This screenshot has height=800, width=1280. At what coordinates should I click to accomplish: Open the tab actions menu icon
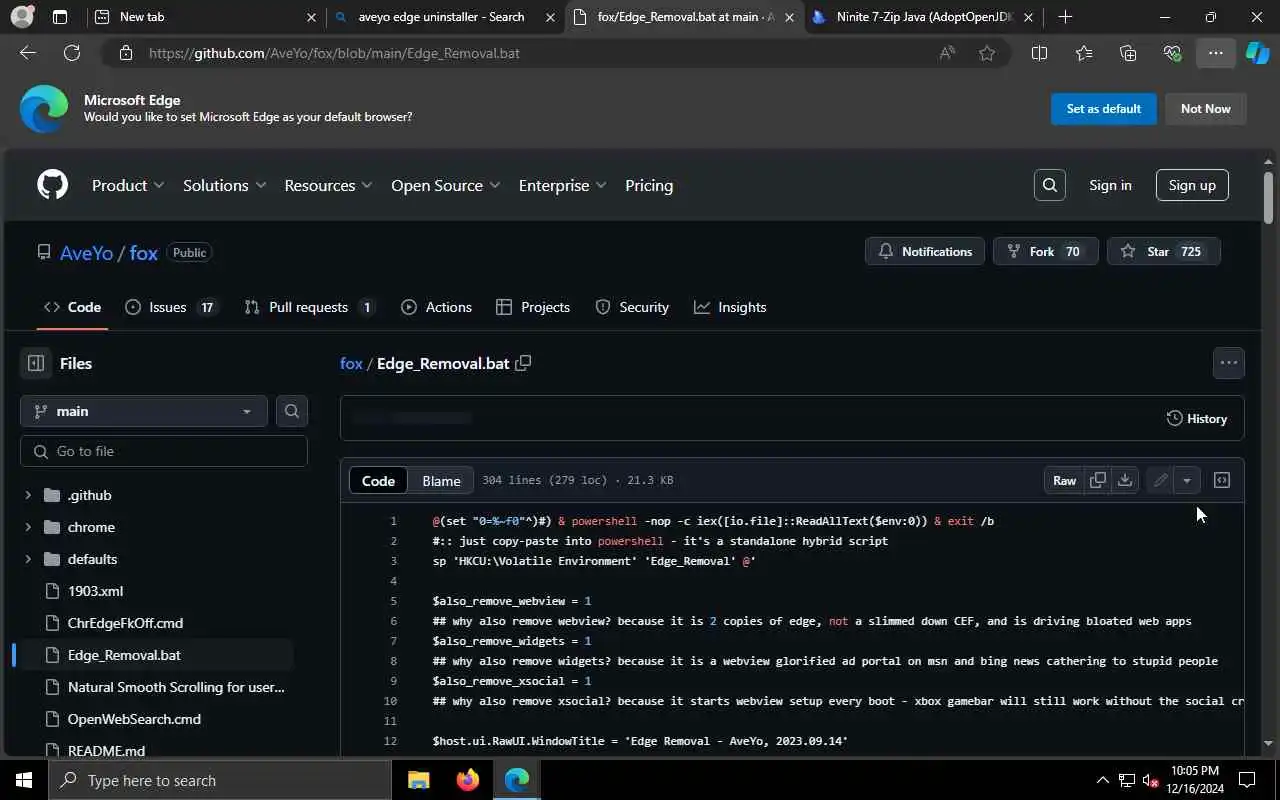(60, 17)
